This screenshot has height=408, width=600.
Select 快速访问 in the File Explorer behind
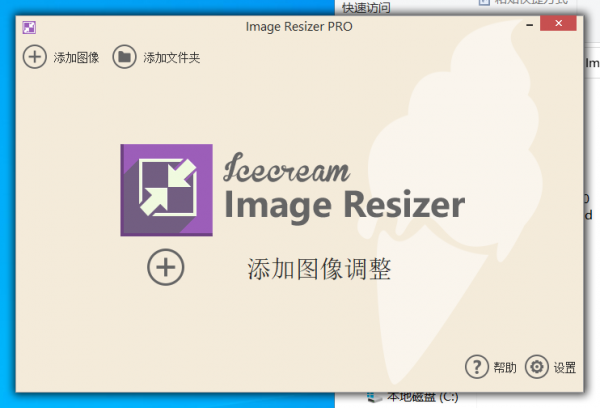pos(366,8)
